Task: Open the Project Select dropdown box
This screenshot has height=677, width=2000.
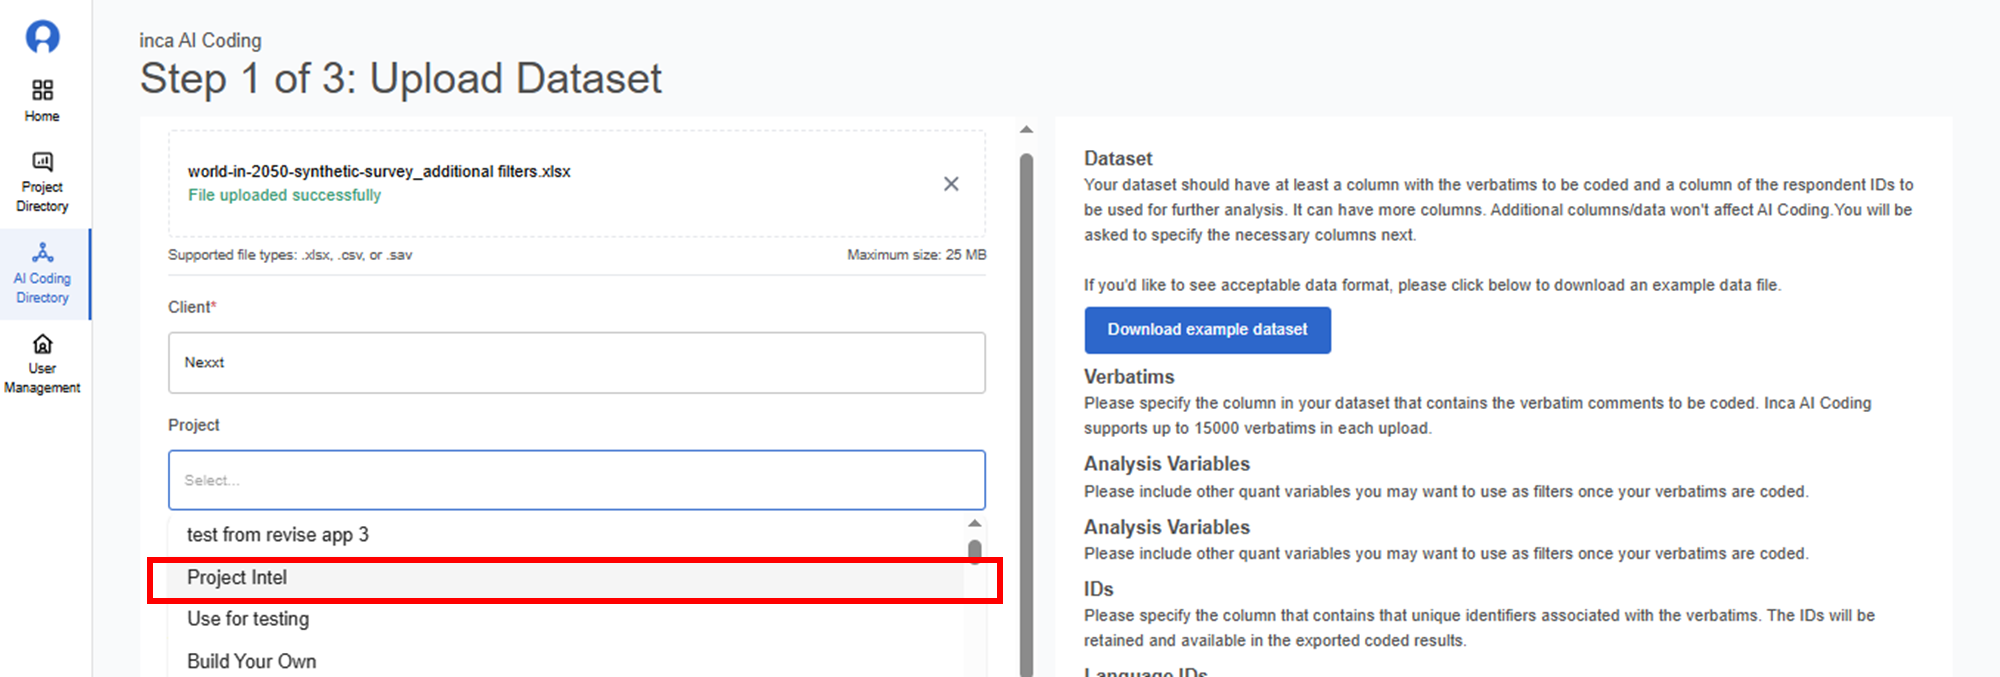Action: click(x=576, y=480)
